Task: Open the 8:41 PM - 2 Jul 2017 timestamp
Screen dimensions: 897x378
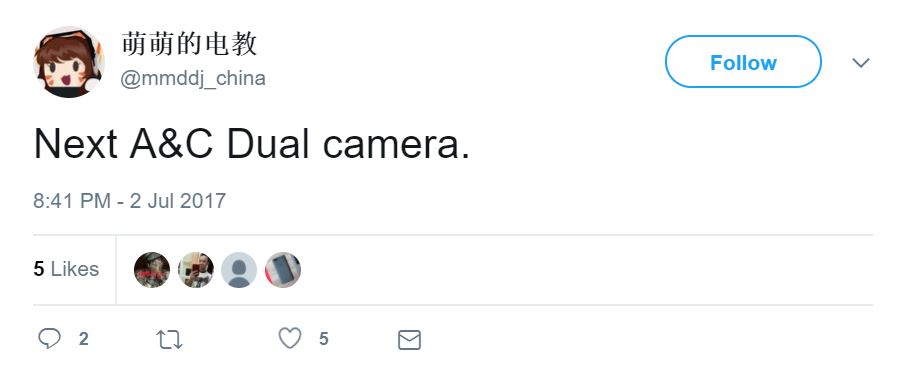Action: coord(129,201)
